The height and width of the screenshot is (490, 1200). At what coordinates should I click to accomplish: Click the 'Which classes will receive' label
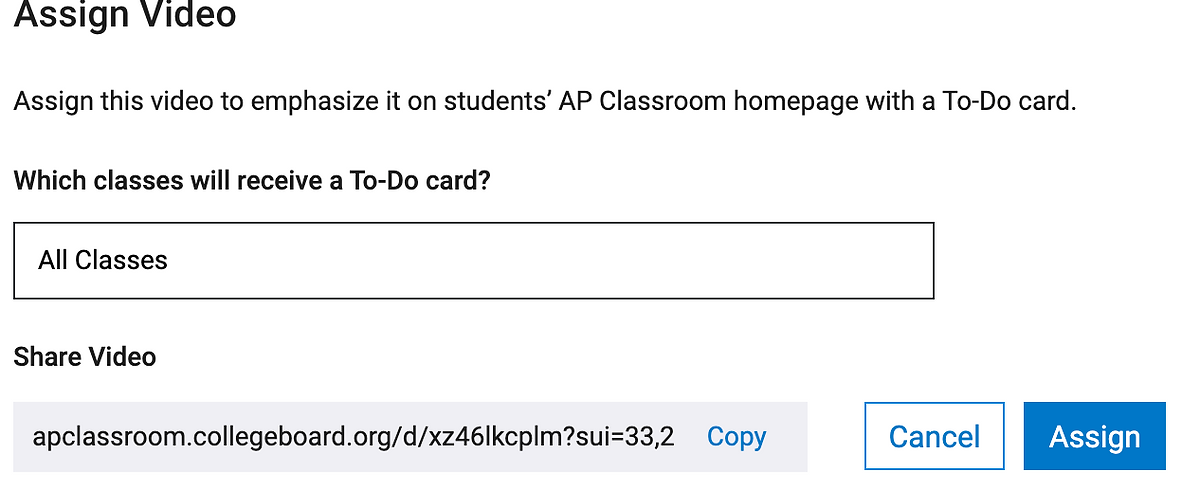tap(252, 181)
